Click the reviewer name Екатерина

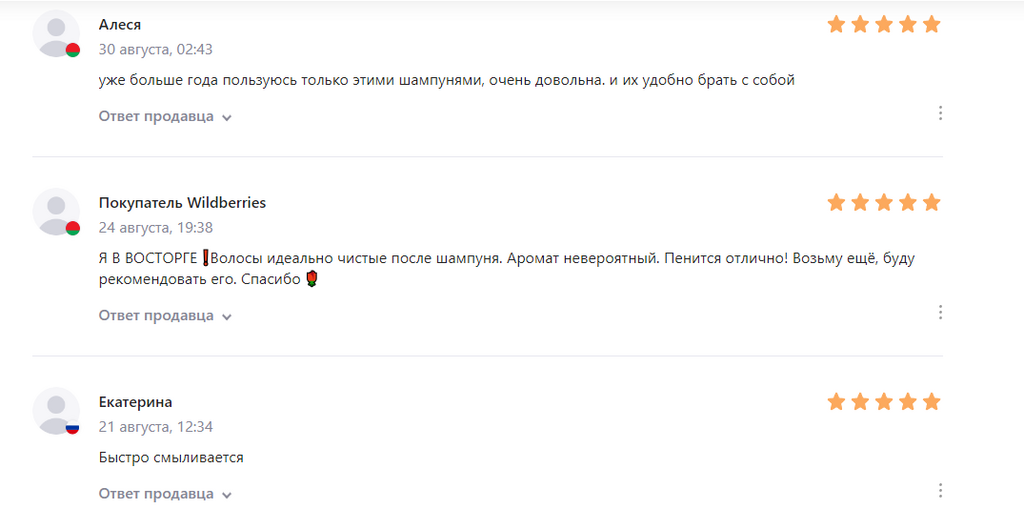(135, 402)
